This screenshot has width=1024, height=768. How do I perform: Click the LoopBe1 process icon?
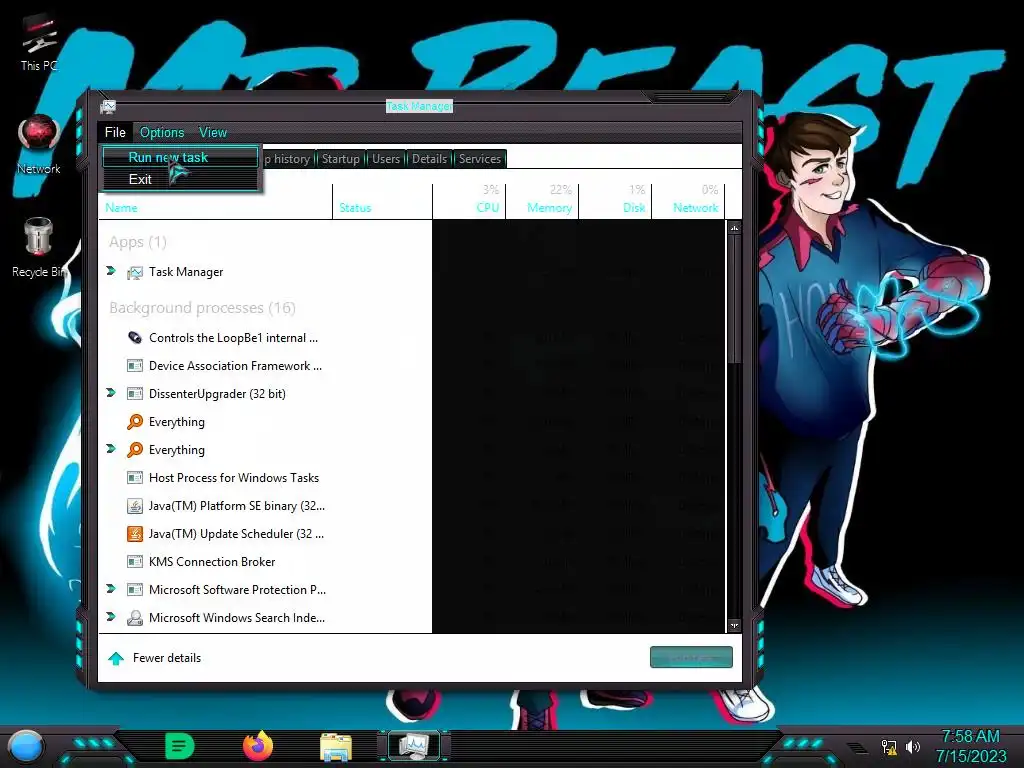pos(135,338)
